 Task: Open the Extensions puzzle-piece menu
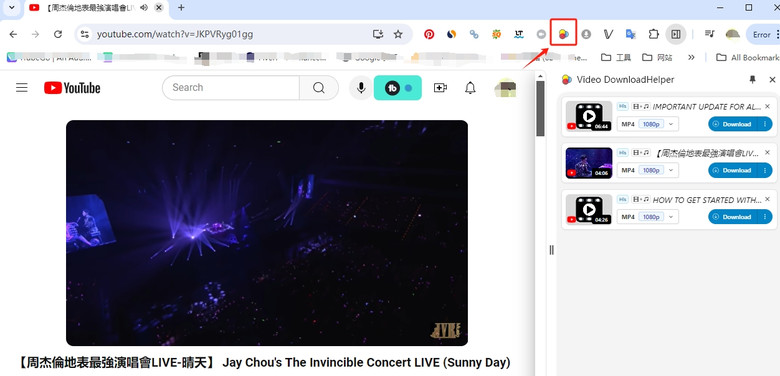[x=654, y=34]
